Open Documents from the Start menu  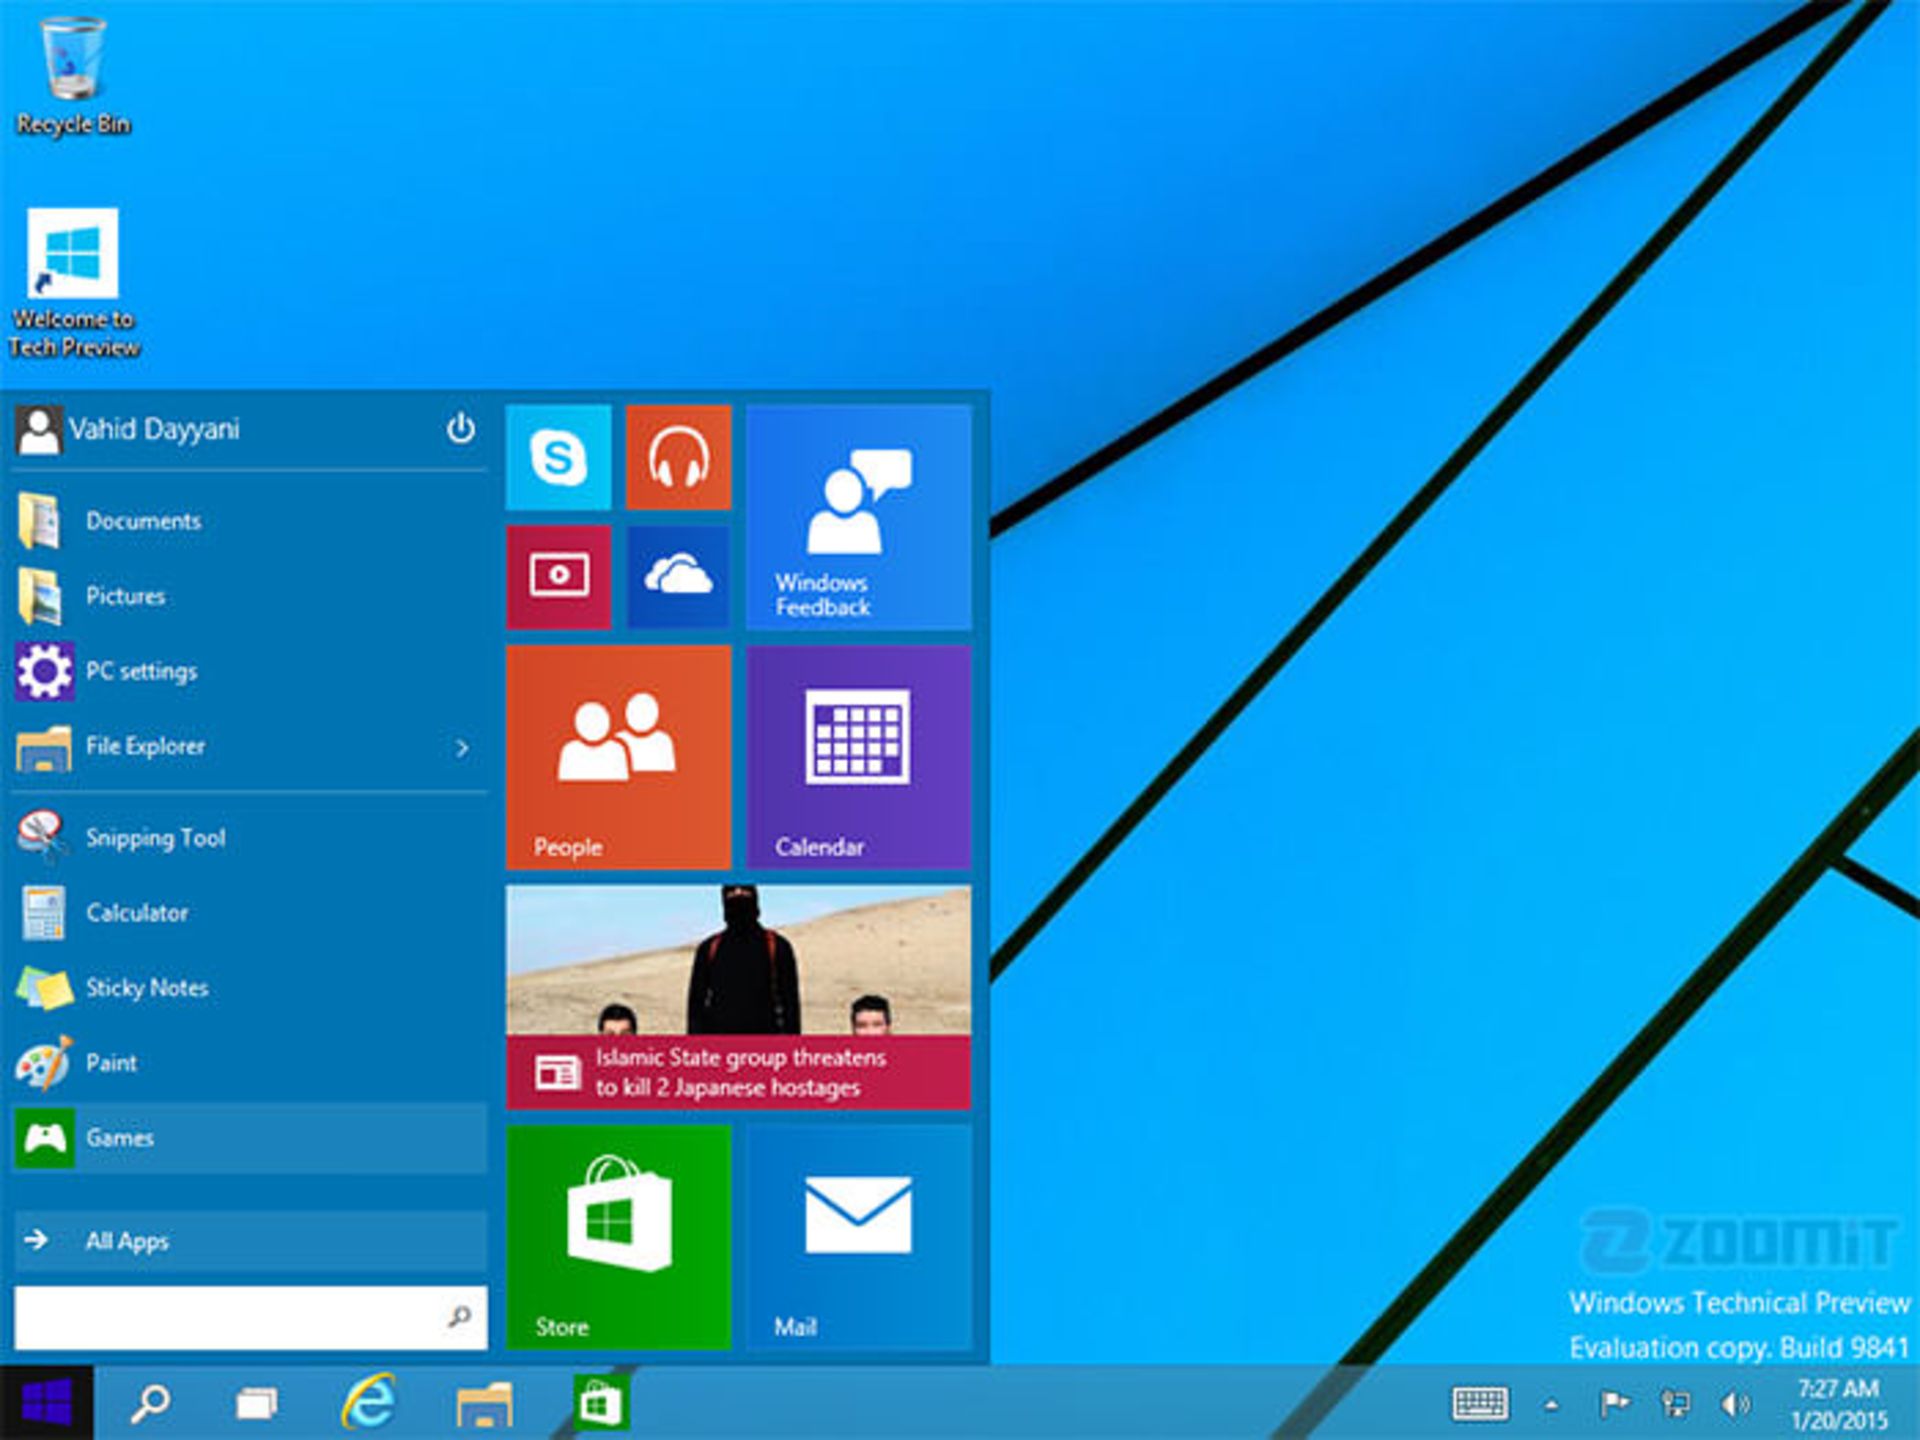pos(250,521)
